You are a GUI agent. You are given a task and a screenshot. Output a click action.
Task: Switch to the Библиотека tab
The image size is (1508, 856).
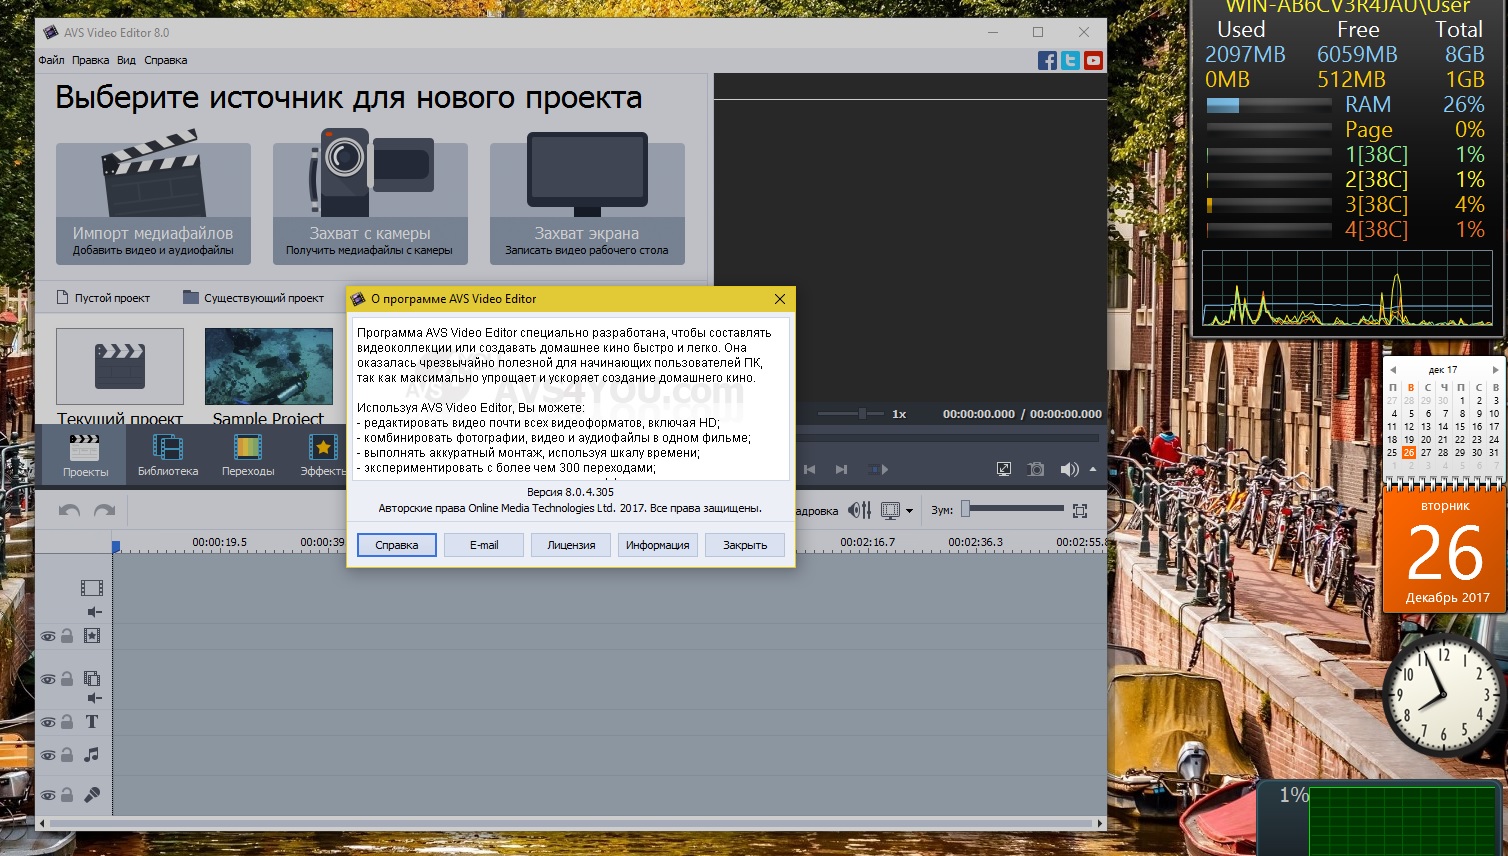tap(168, 455)
